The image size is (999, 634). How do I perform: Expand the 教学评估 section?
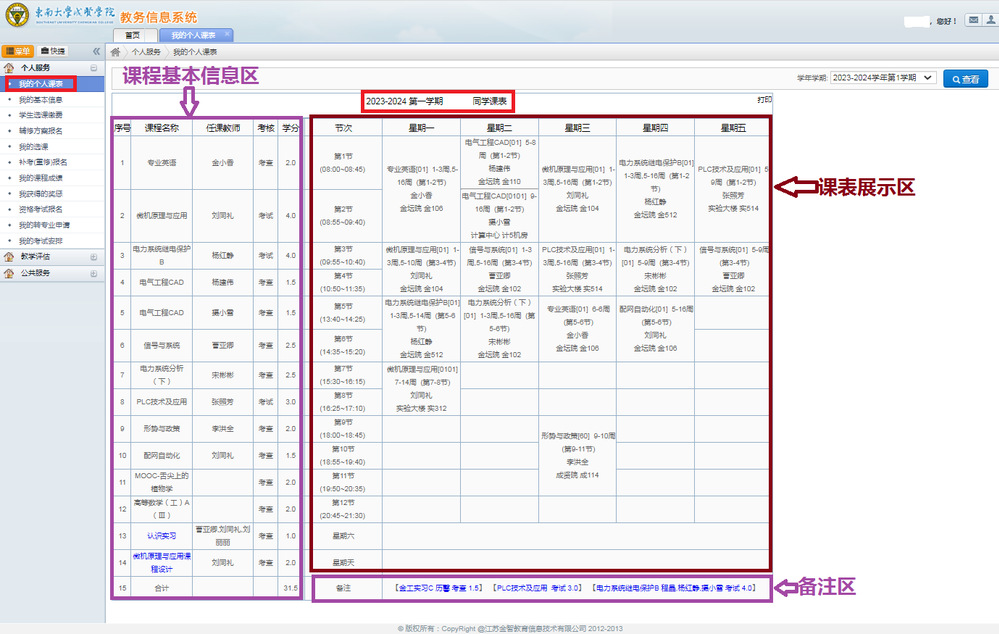(x=94, y=257)
